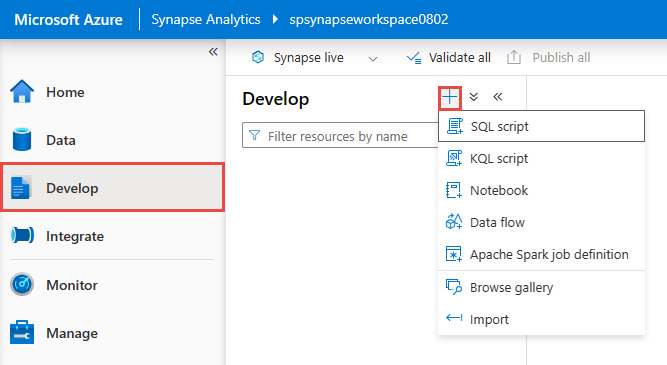667x365 pixels.
Task: Click the Notebook icon in menu
Action: point(454,190)
